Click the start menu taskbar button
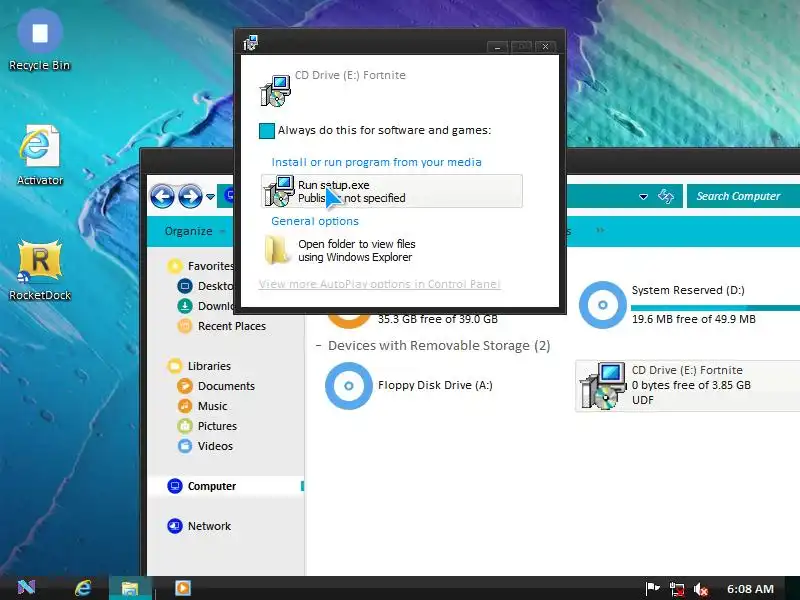The width and height of the screenshot is (800, 600). [26, 588]
